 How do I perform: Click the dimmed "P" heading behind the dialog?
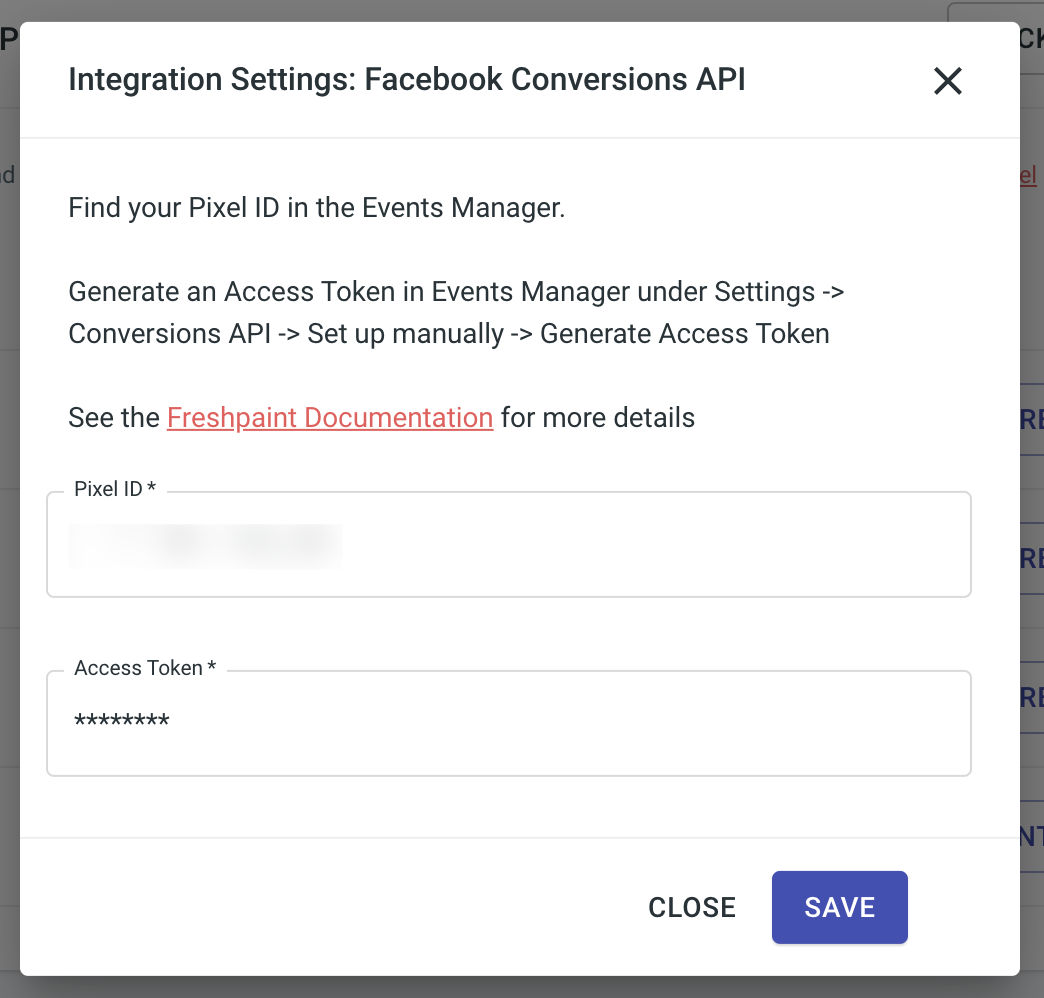click(9, 40)
